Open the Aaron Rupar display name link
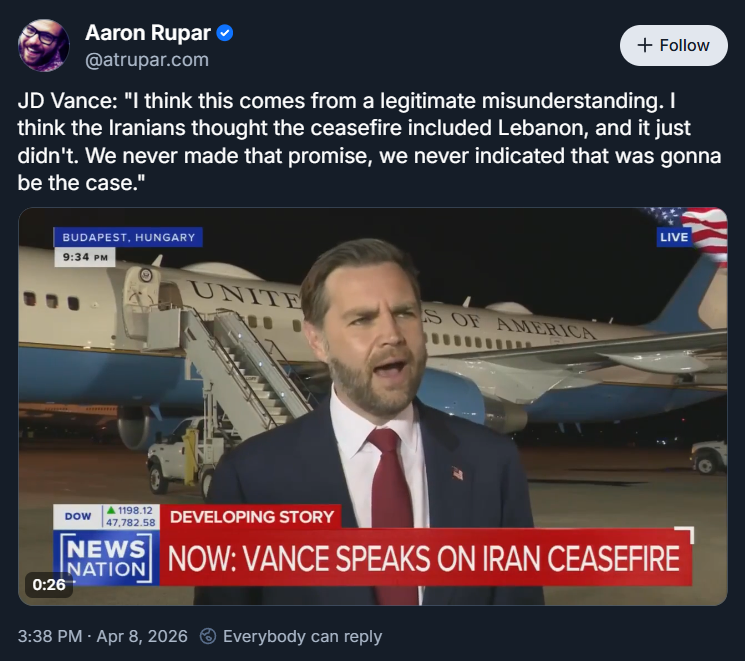Viewport: 745px width, 661px height. tap(148, 33)
